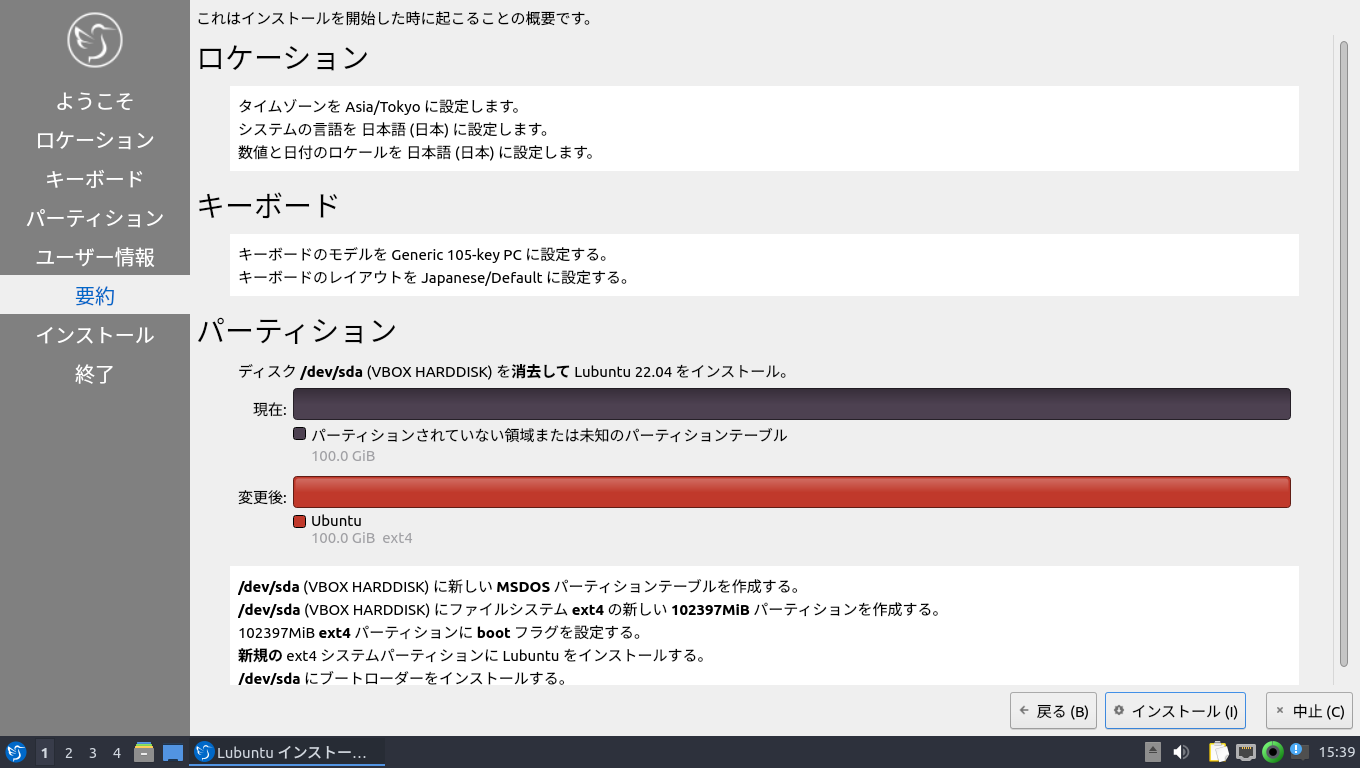
Task: Click the 15:39 panel clock
Action: 1336,752
